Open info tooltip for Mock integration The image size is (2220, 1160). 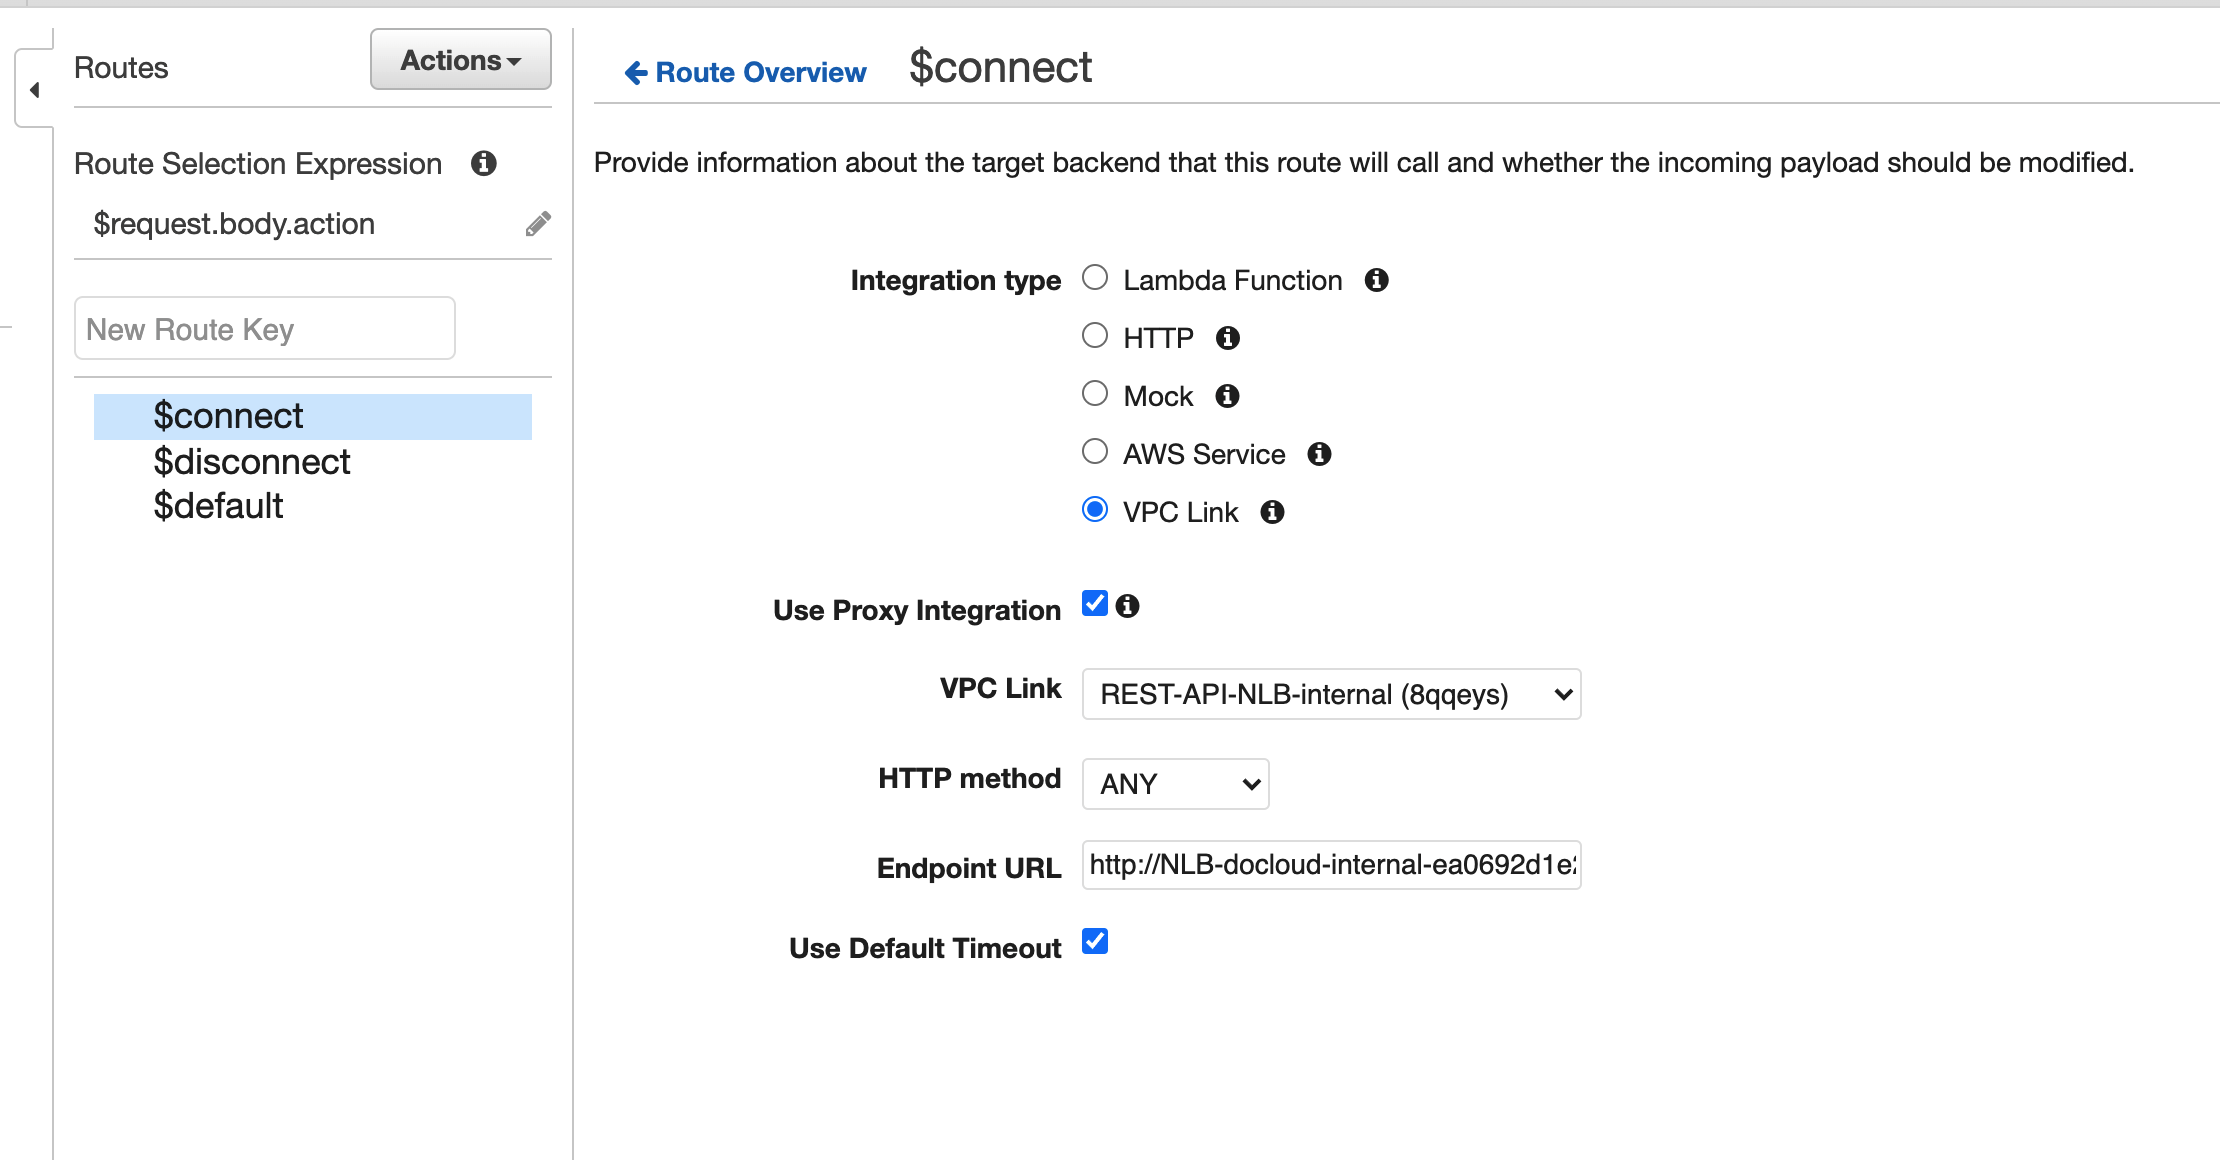pyautogui.click(x=1228, y=396)
